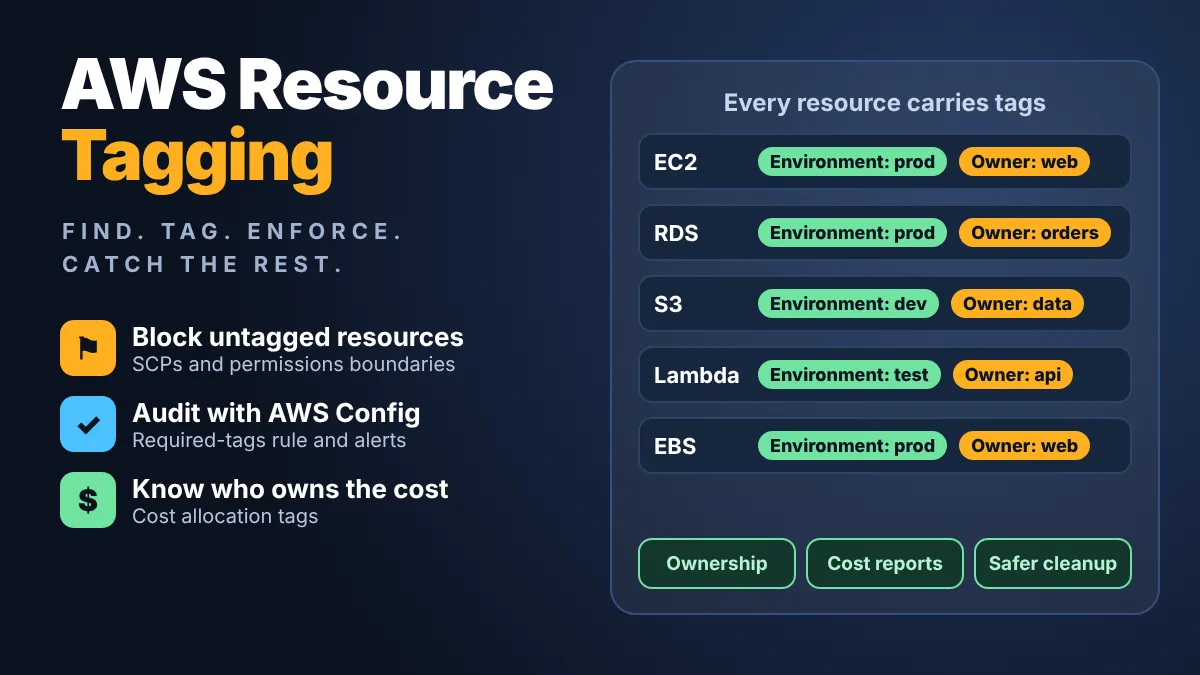Click the Environment: dev tag
This screenshot has height=675, width=1200.
[x=848, y=304]
